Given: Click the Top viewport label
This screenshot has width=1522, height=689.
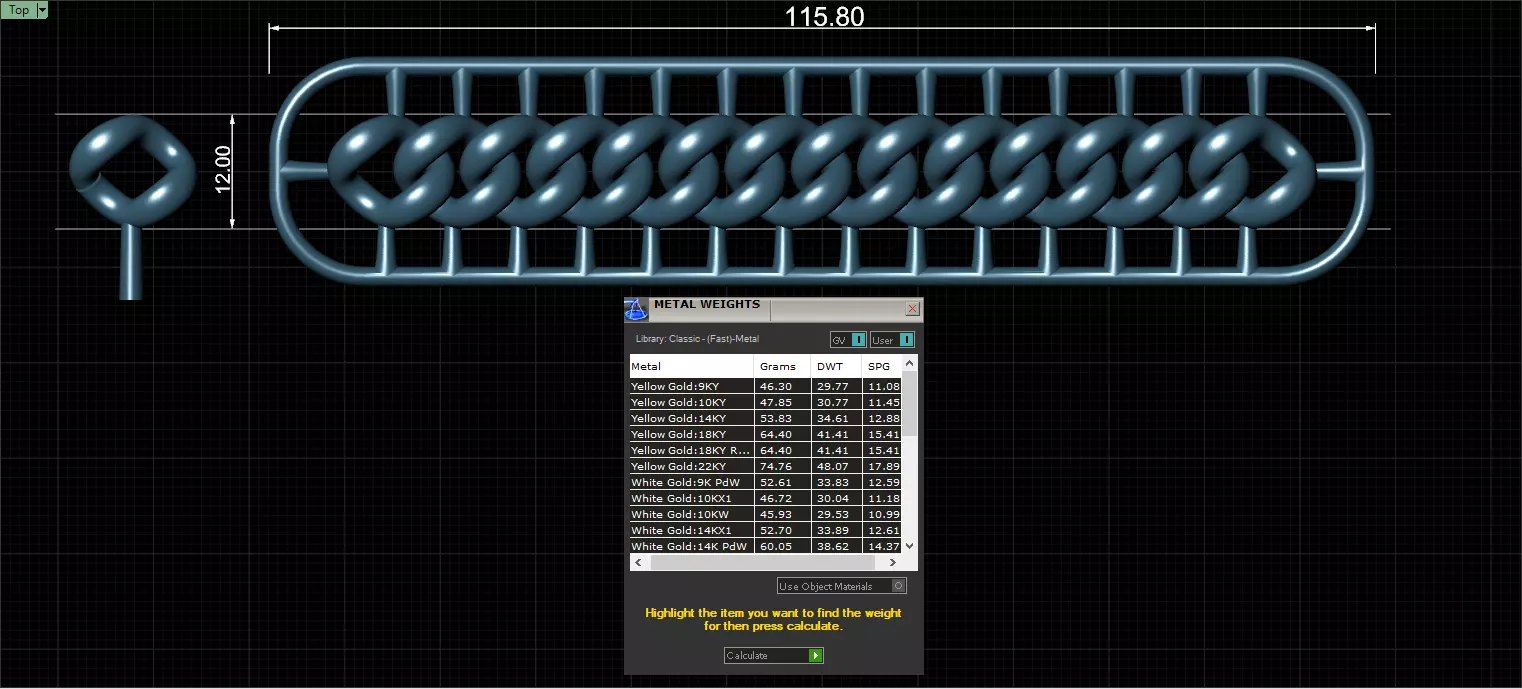Looking at the screenshot, I should pyautogui.click(x=19, y=10).
